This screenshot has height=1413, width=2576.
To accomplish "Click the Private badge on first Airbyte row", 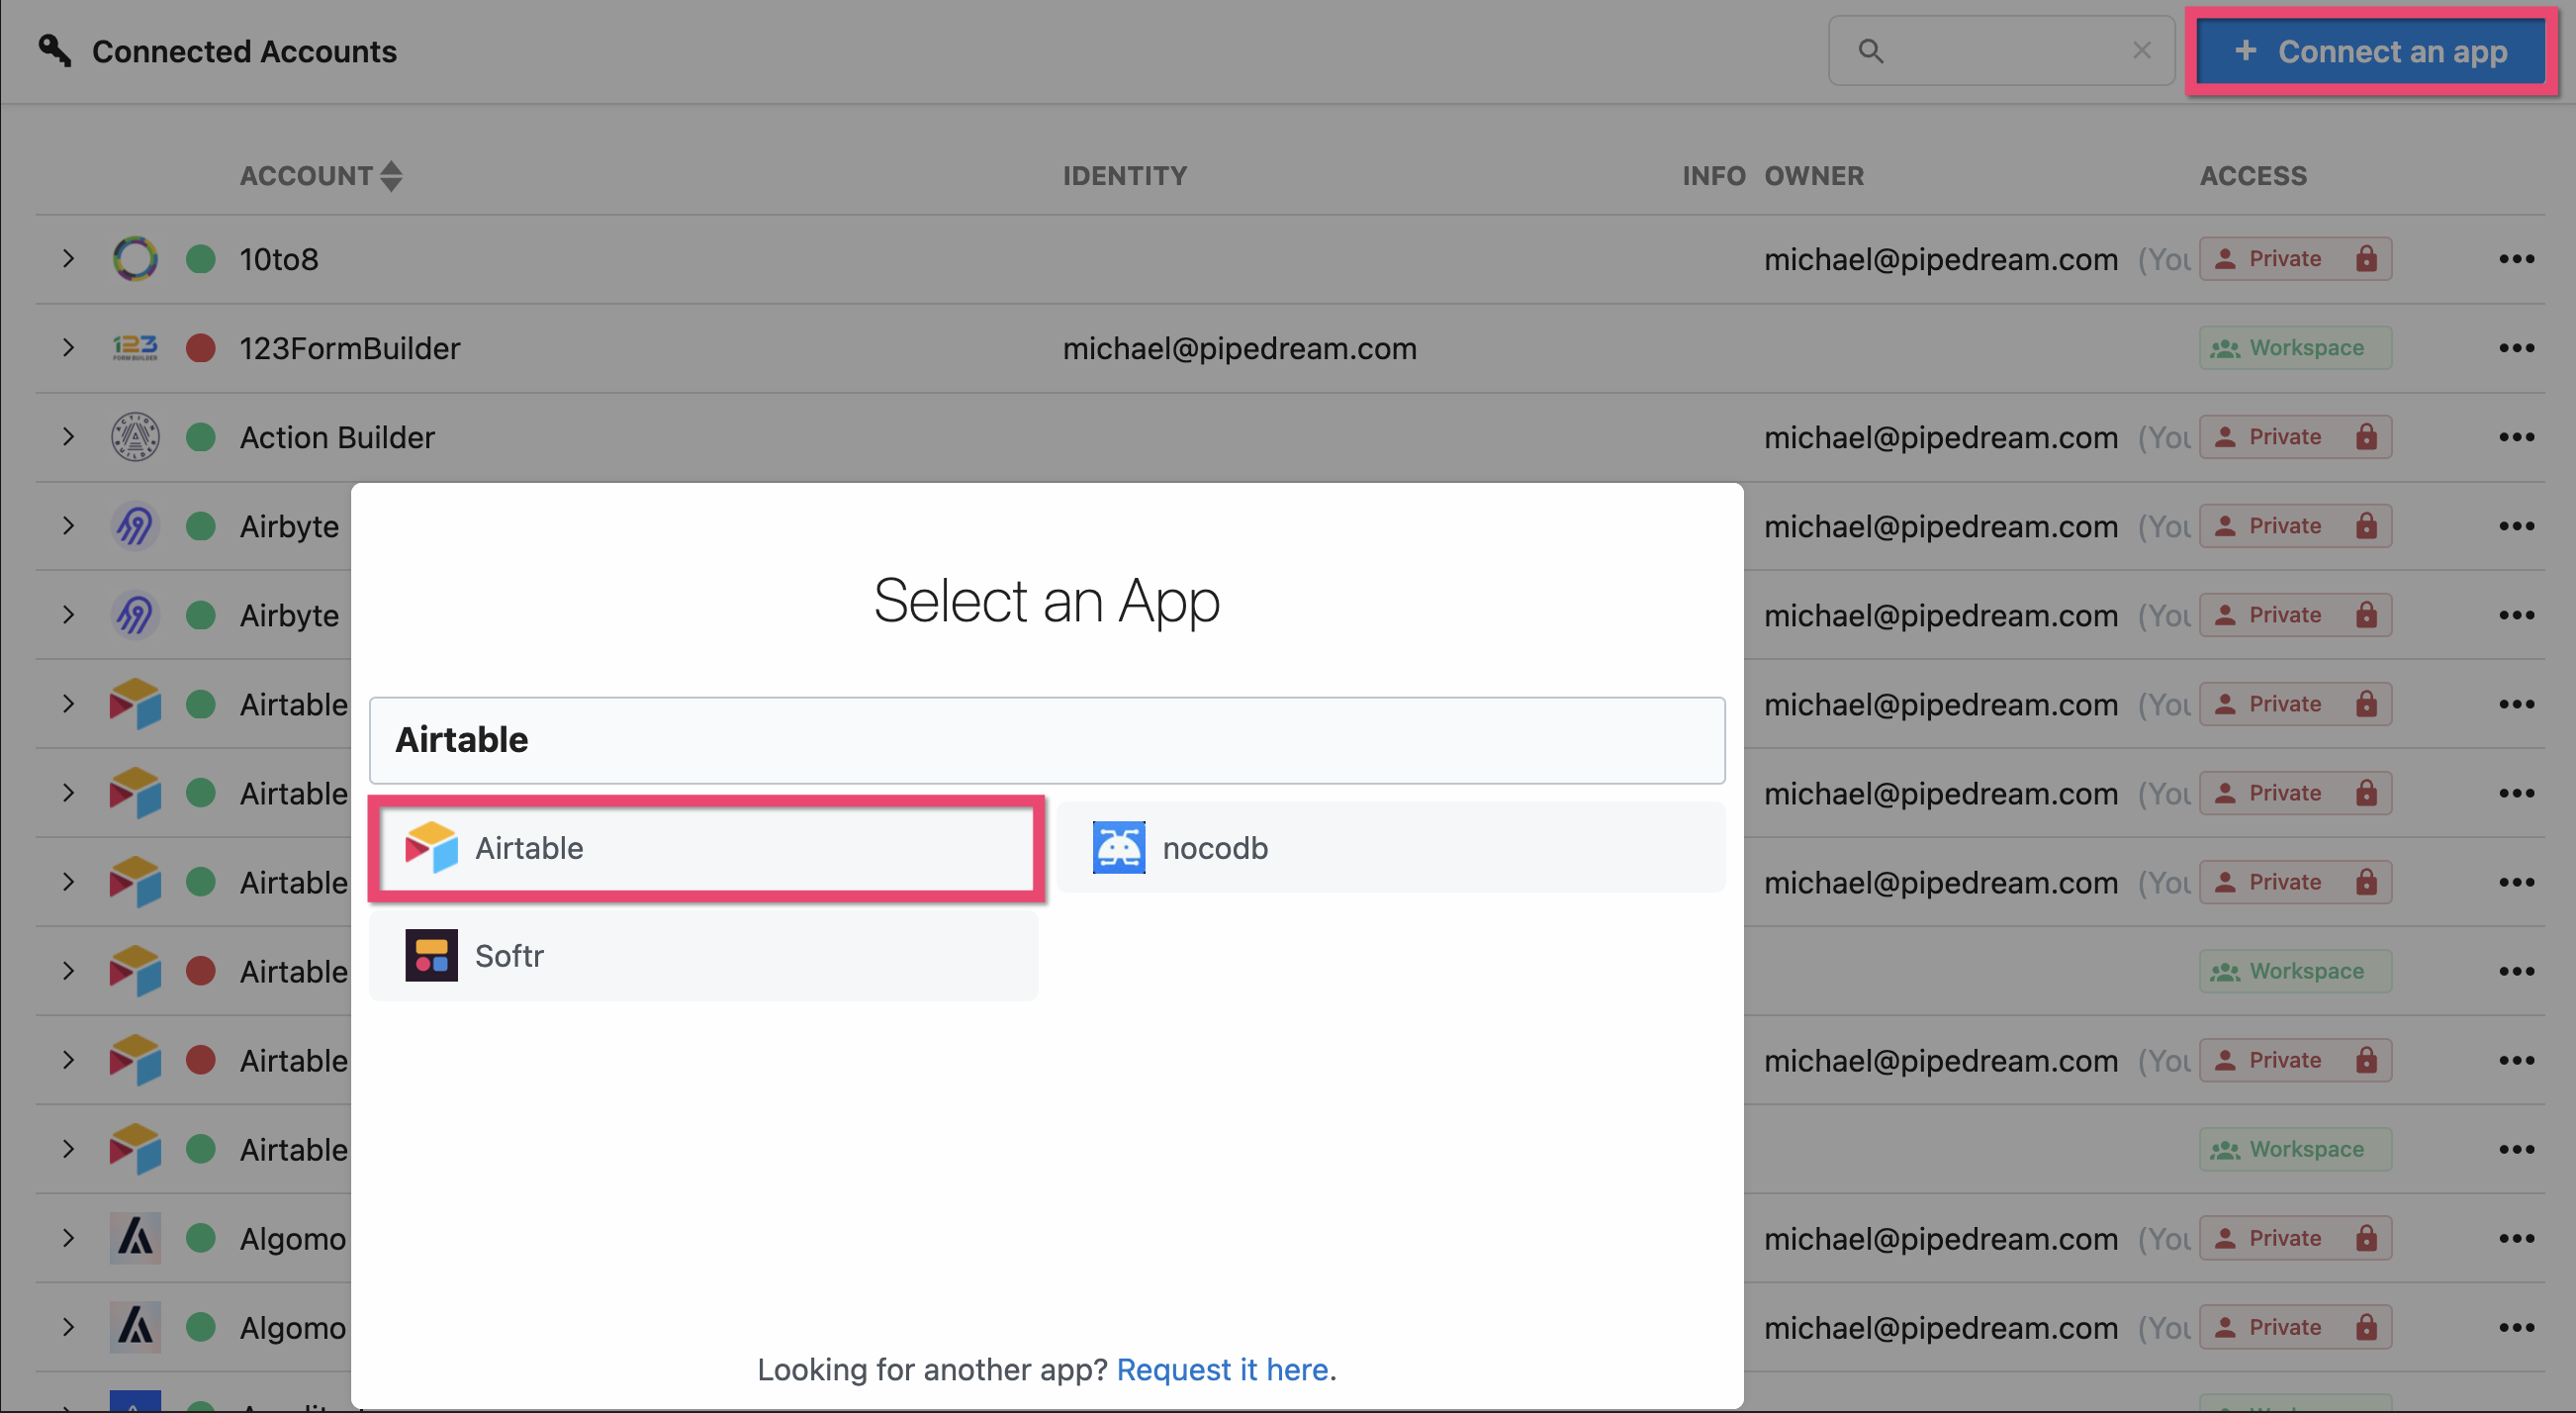I will point(2295,526).
